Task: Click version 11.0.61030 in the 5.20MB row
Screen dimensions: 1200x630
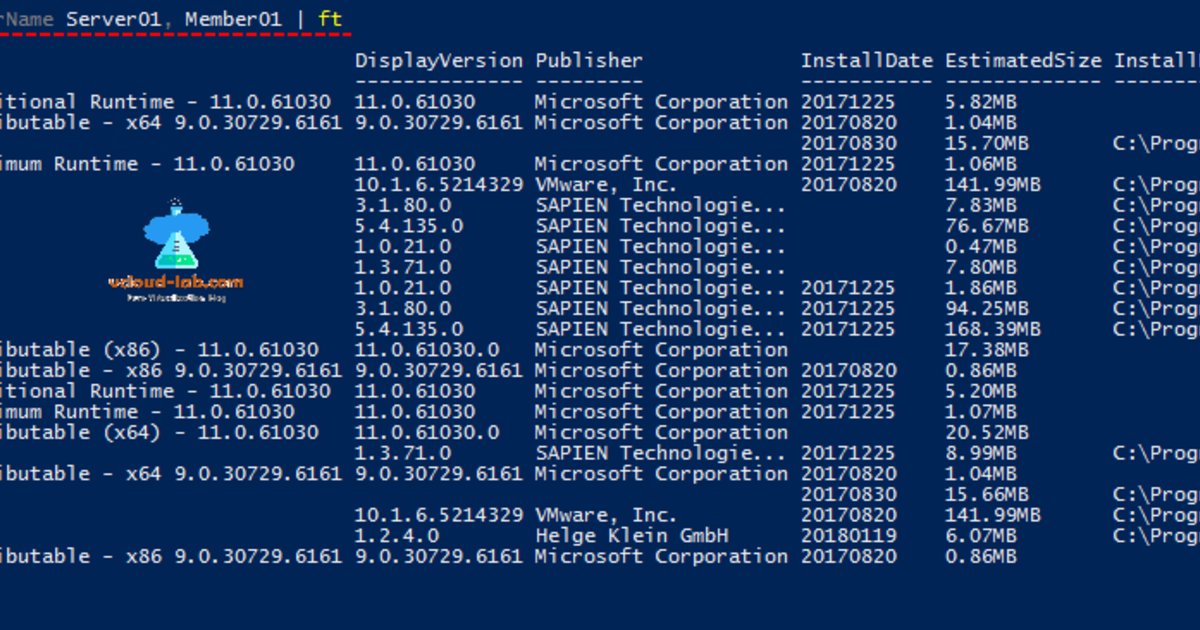Action: (x=415, y=391)
